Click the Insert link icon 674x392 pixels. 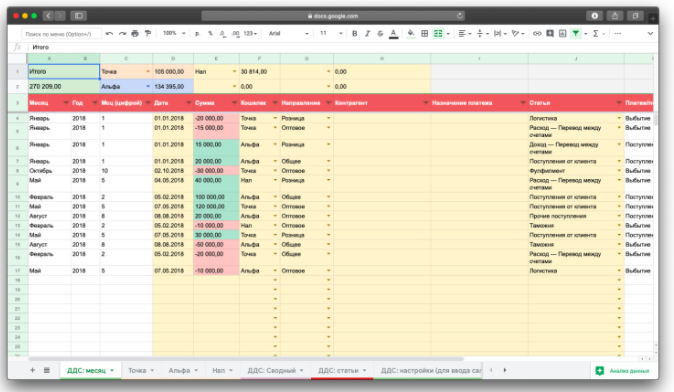click(x=537, y=34)
